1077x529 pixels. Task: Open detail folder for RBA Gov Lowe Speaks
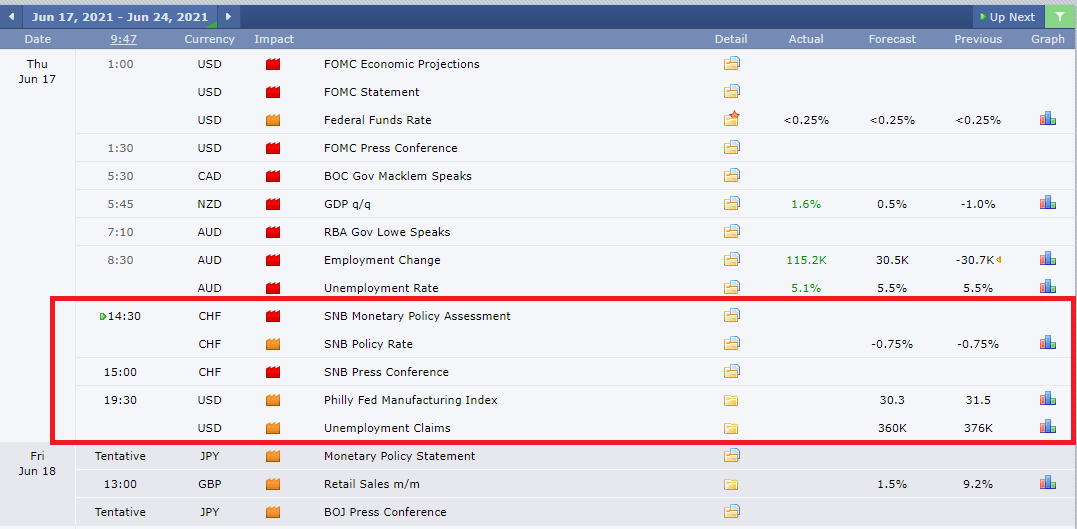click(x=732, y=232)
